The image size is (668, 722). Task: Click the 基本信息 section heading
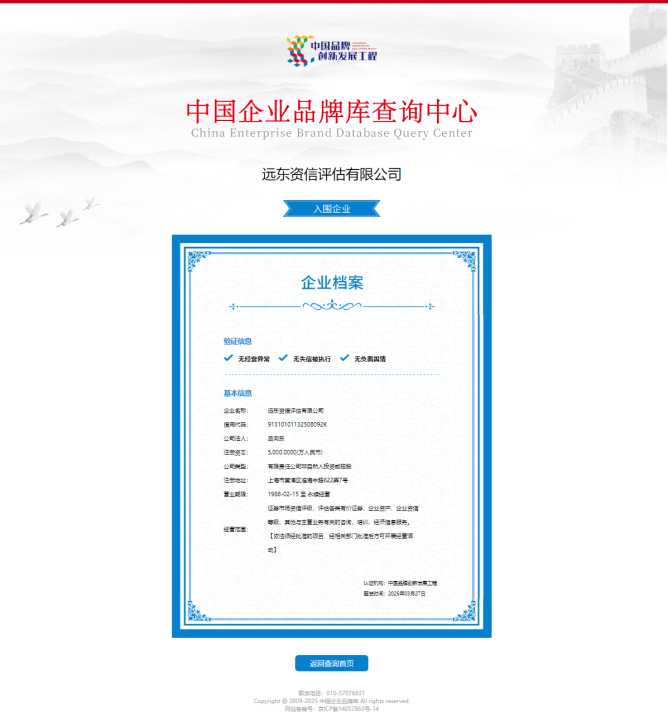pyautogui.click(x=238, y=393)
